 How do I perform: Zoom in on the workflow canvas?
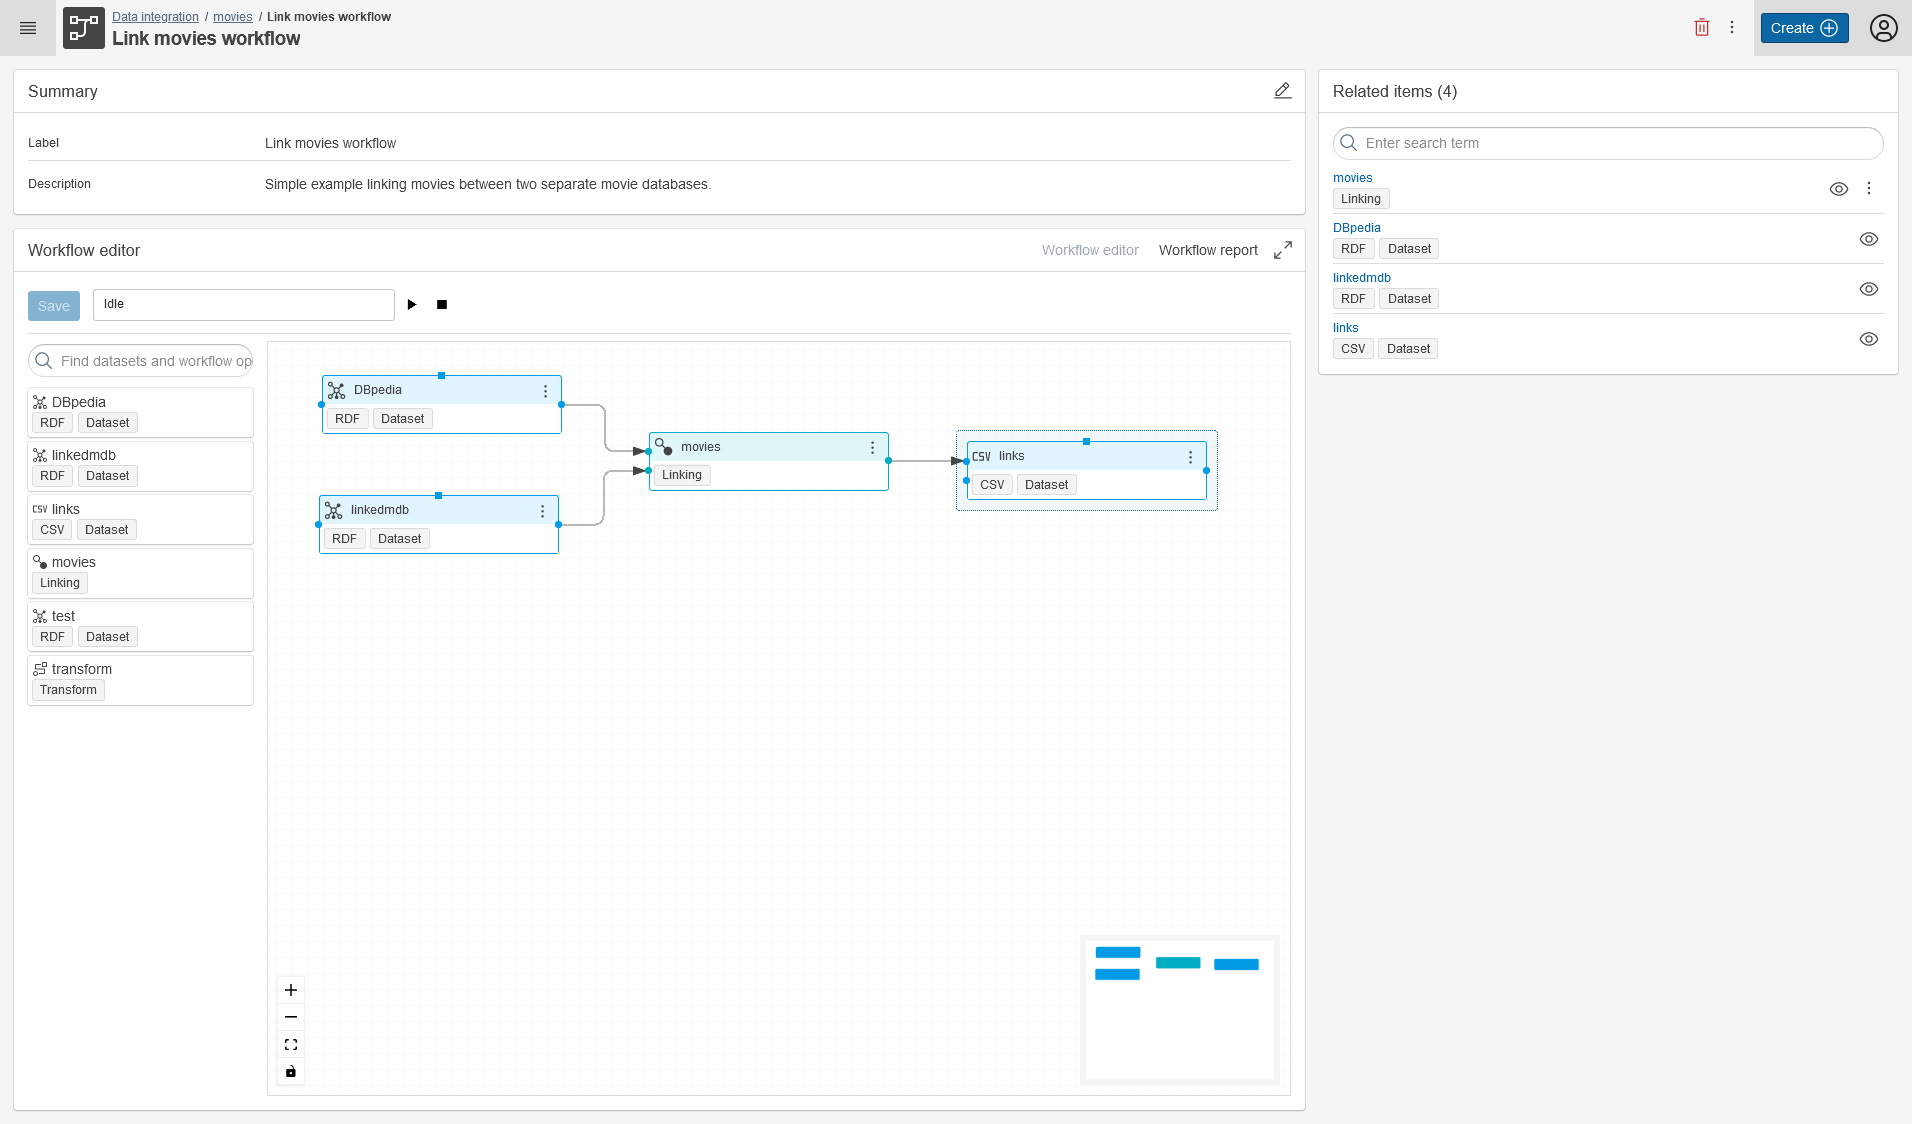tap(291, 990)
